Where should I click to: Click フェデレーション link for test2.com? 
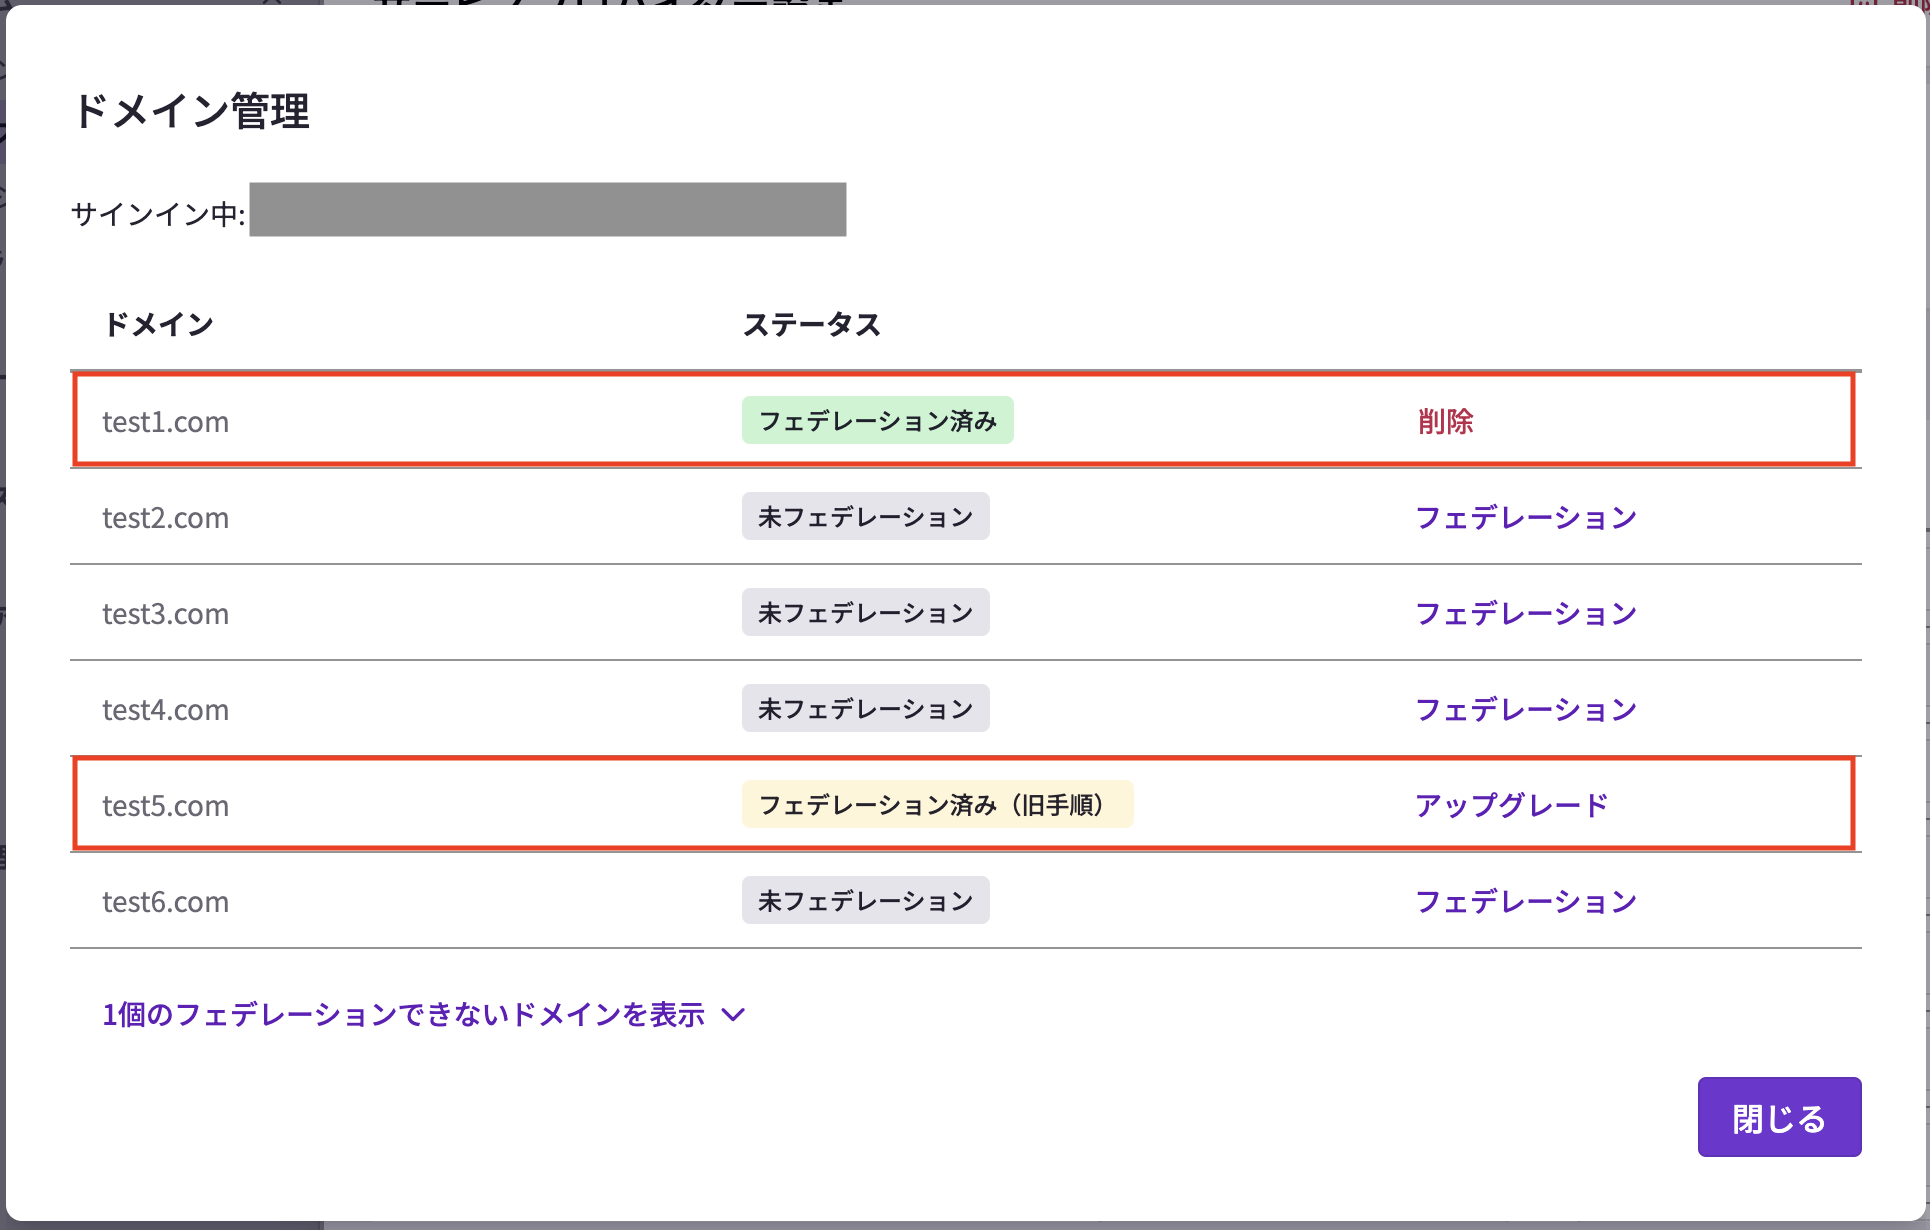1526,517
